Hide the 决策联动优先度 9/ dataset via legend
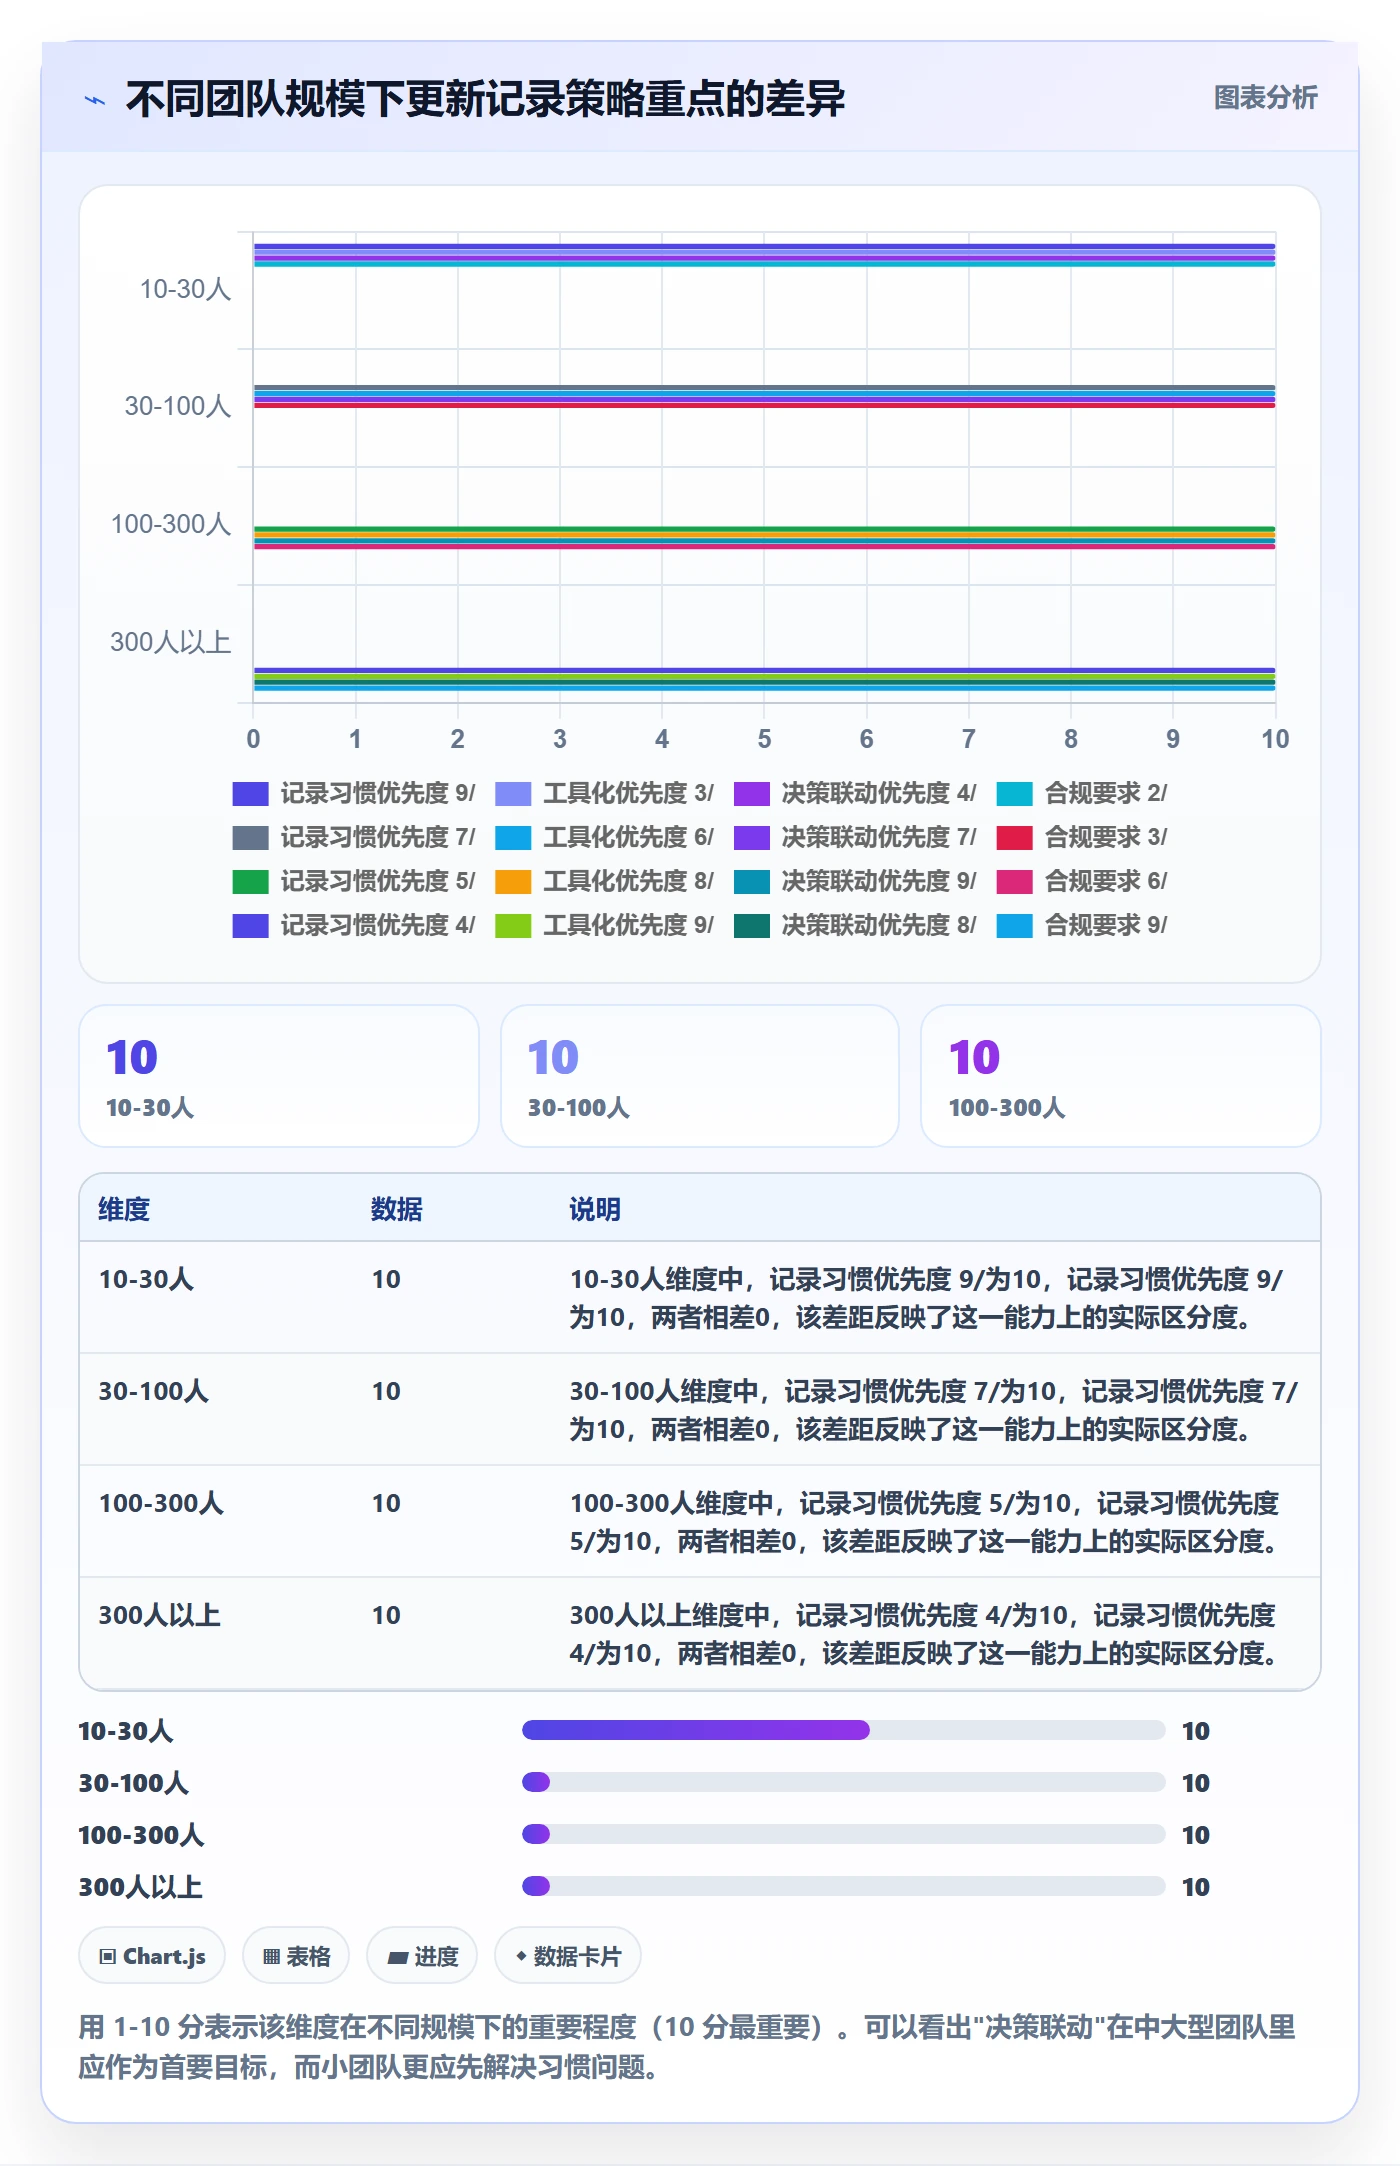This screenshot has height=2166, width=1400. (855, 882)
